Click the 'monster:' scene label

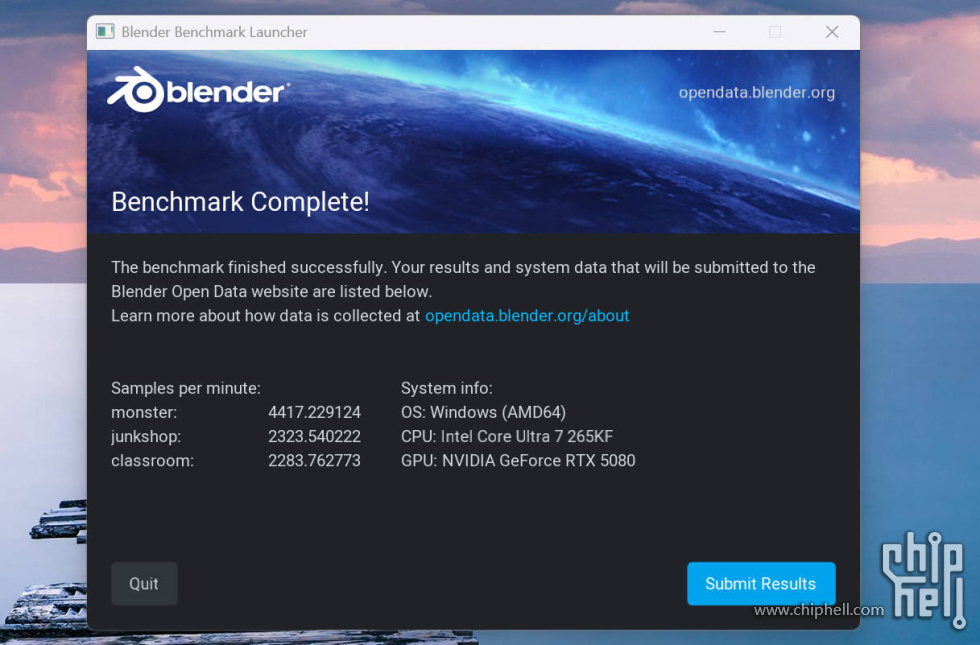[144, 412]
